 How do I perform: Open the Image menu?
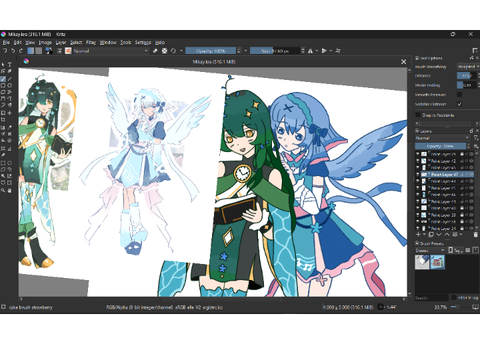(x=45, y=42)
